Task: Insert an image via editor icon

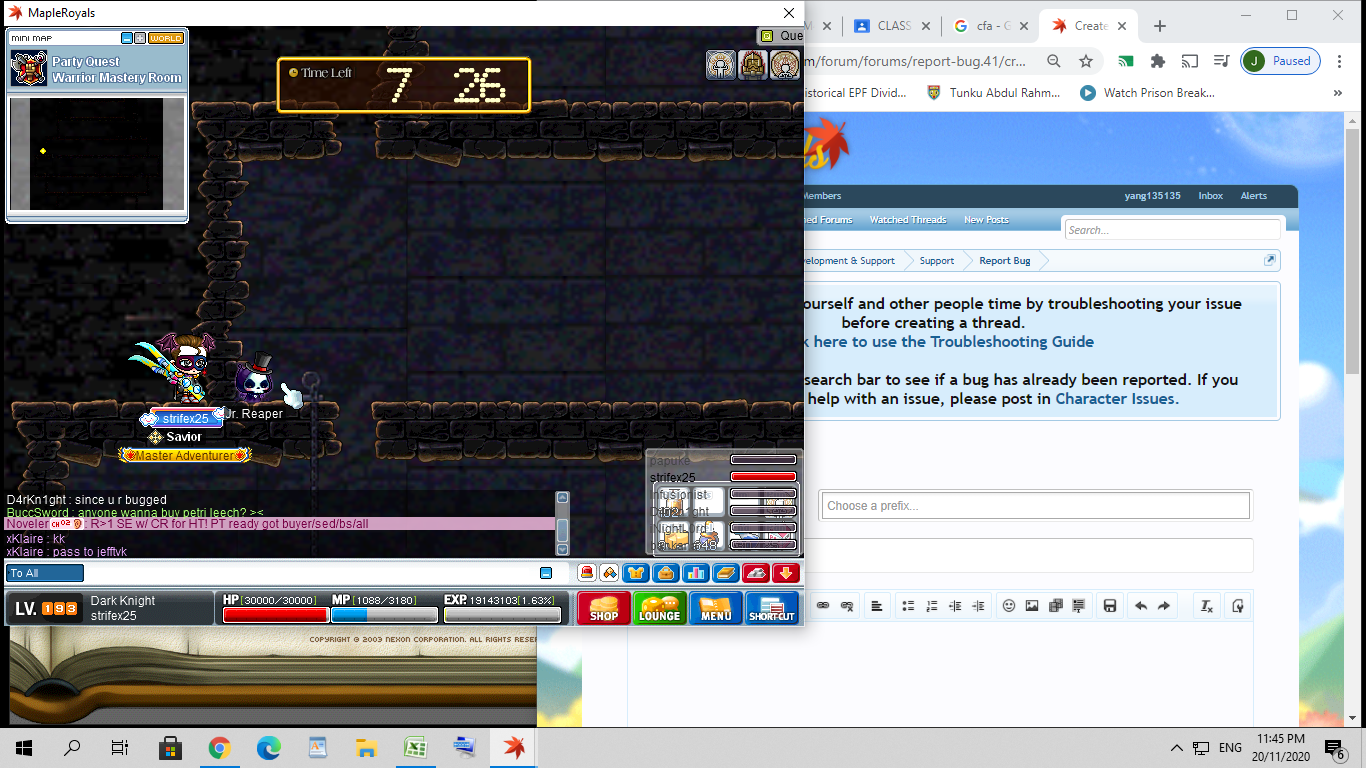Action: pyautogui.click(x=1032, y=605)
